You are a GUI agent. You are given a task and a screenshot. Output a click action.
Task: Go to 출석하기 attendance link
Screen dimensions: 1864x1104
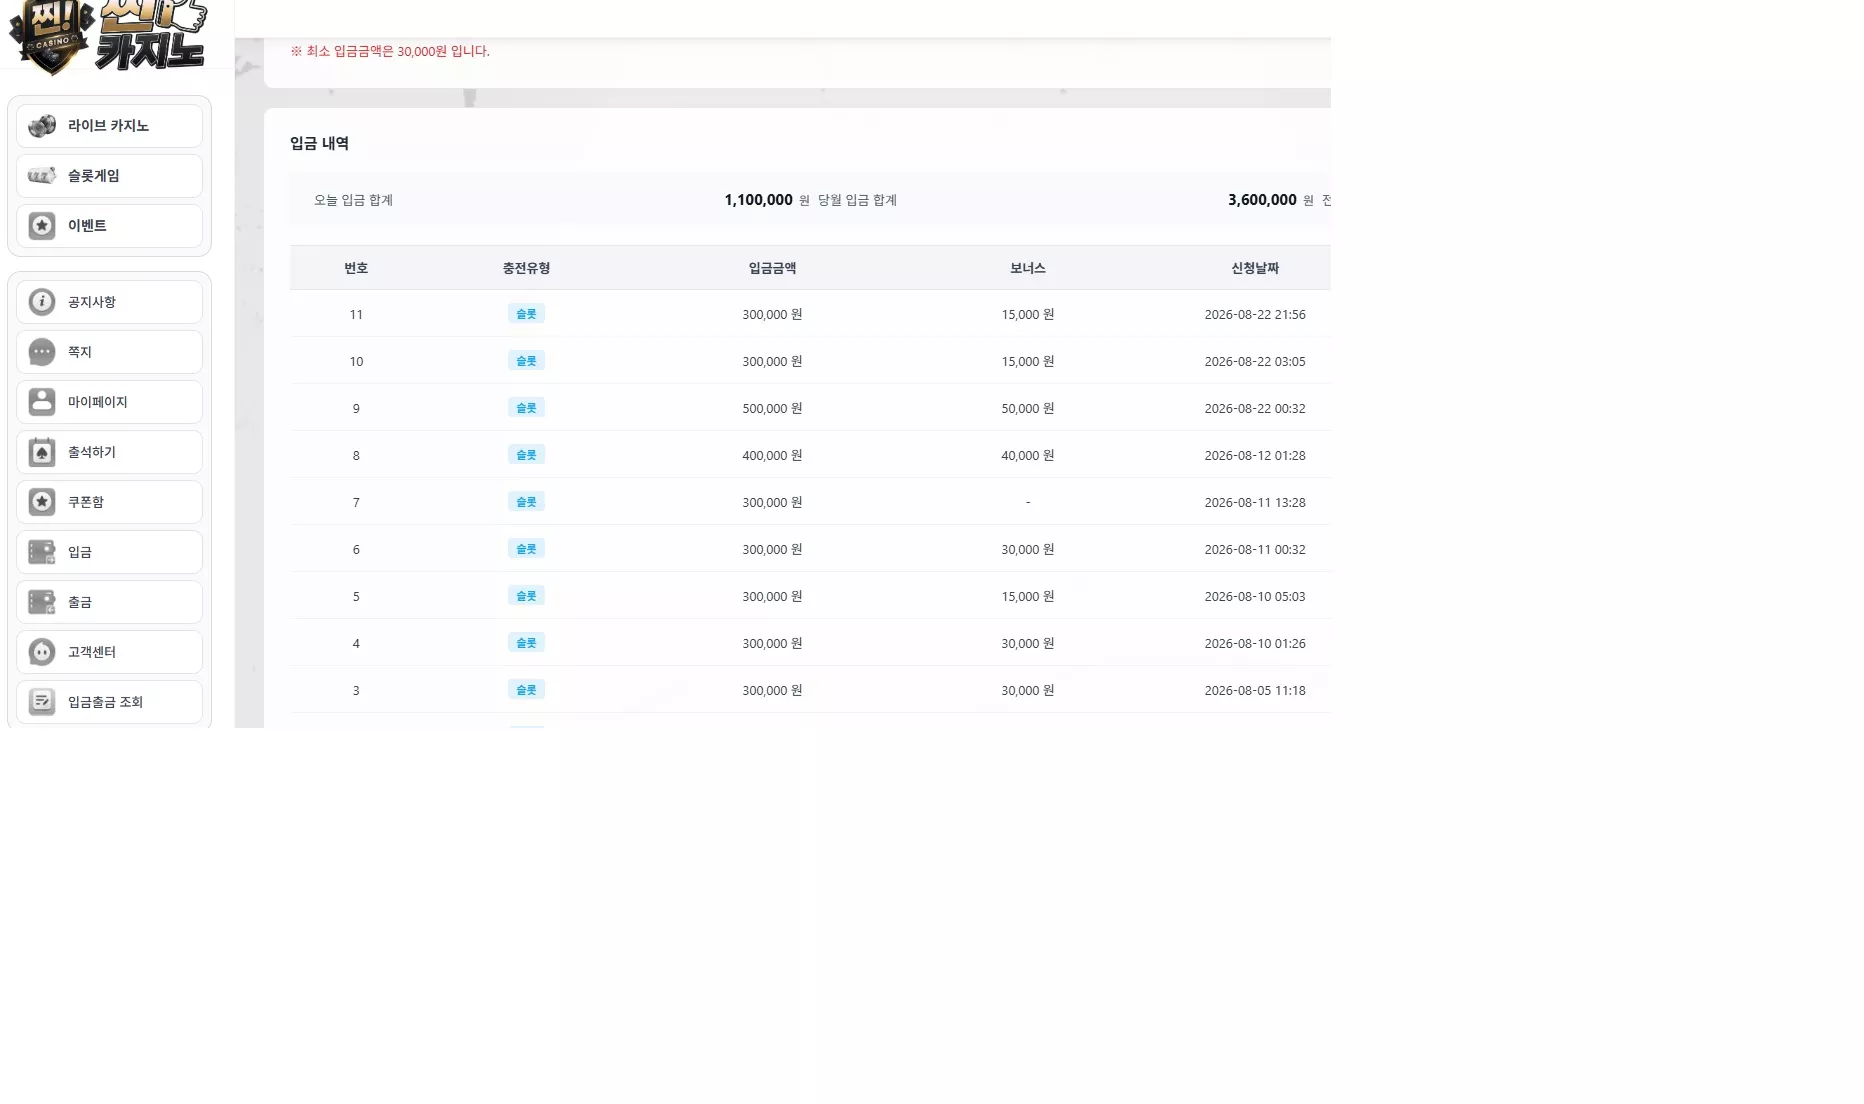tap(109, 452)
